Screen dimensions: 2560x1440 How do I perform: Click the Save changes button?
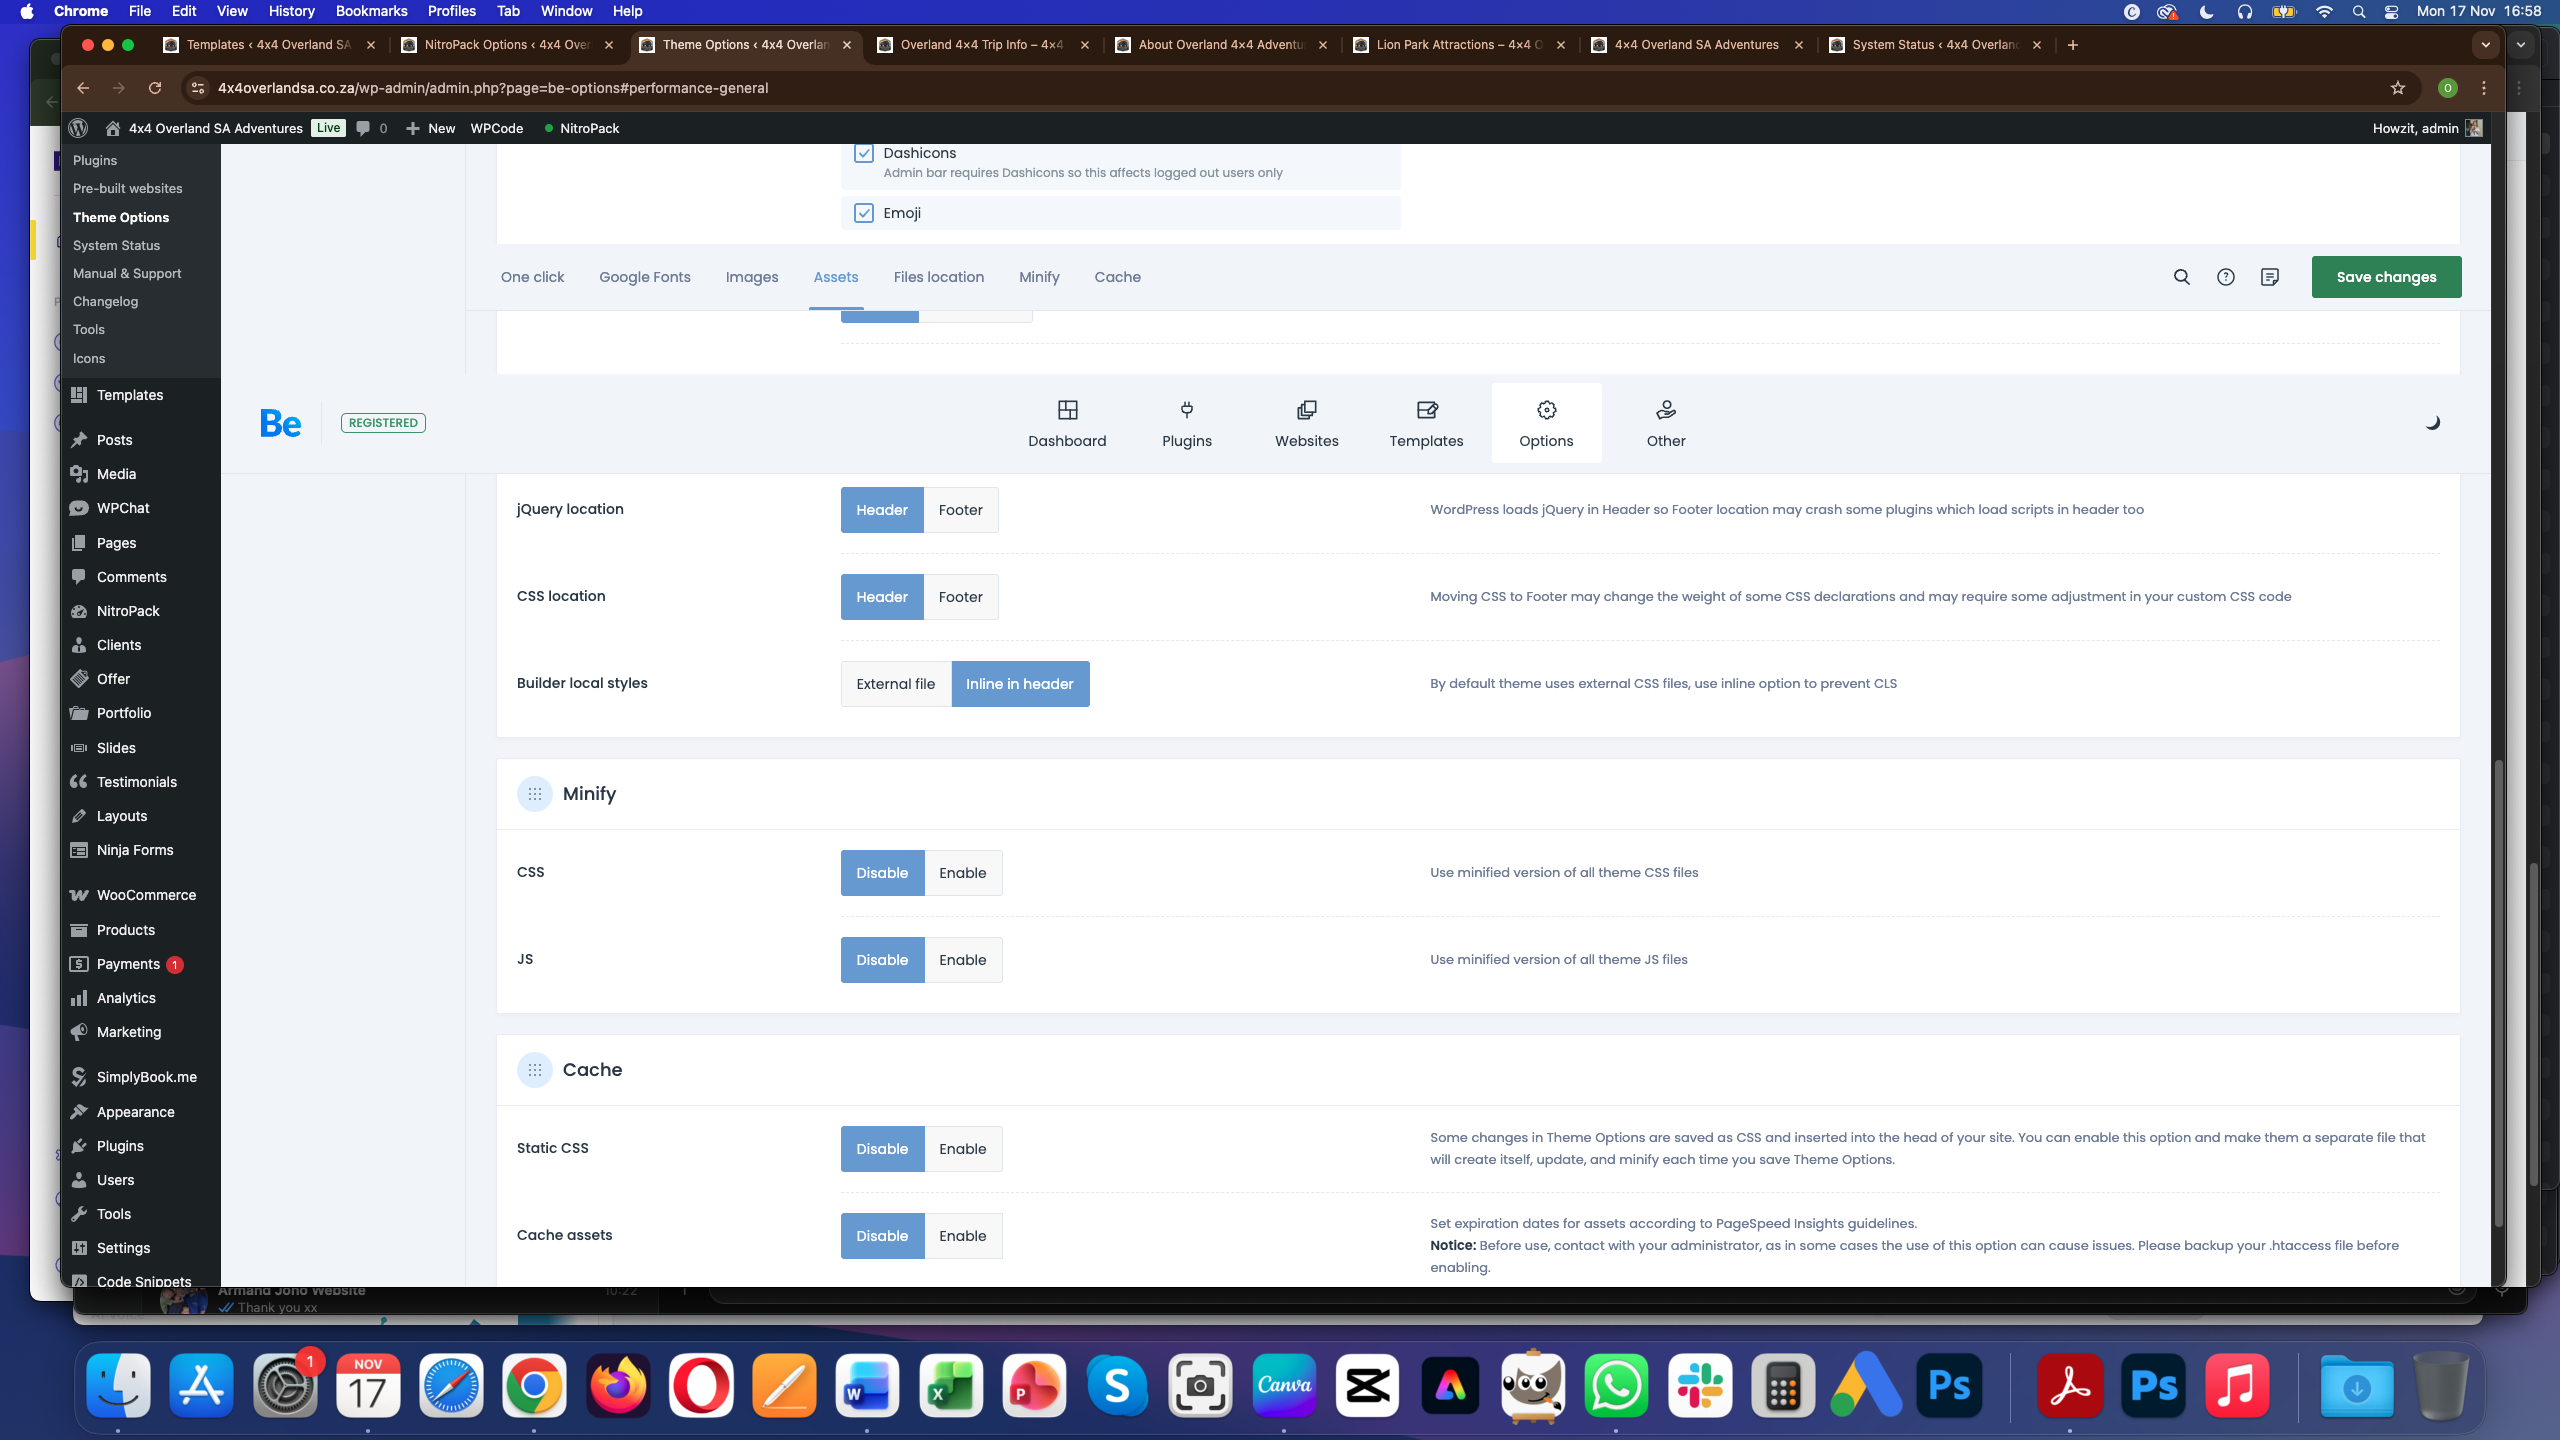tap(2385, 277)
